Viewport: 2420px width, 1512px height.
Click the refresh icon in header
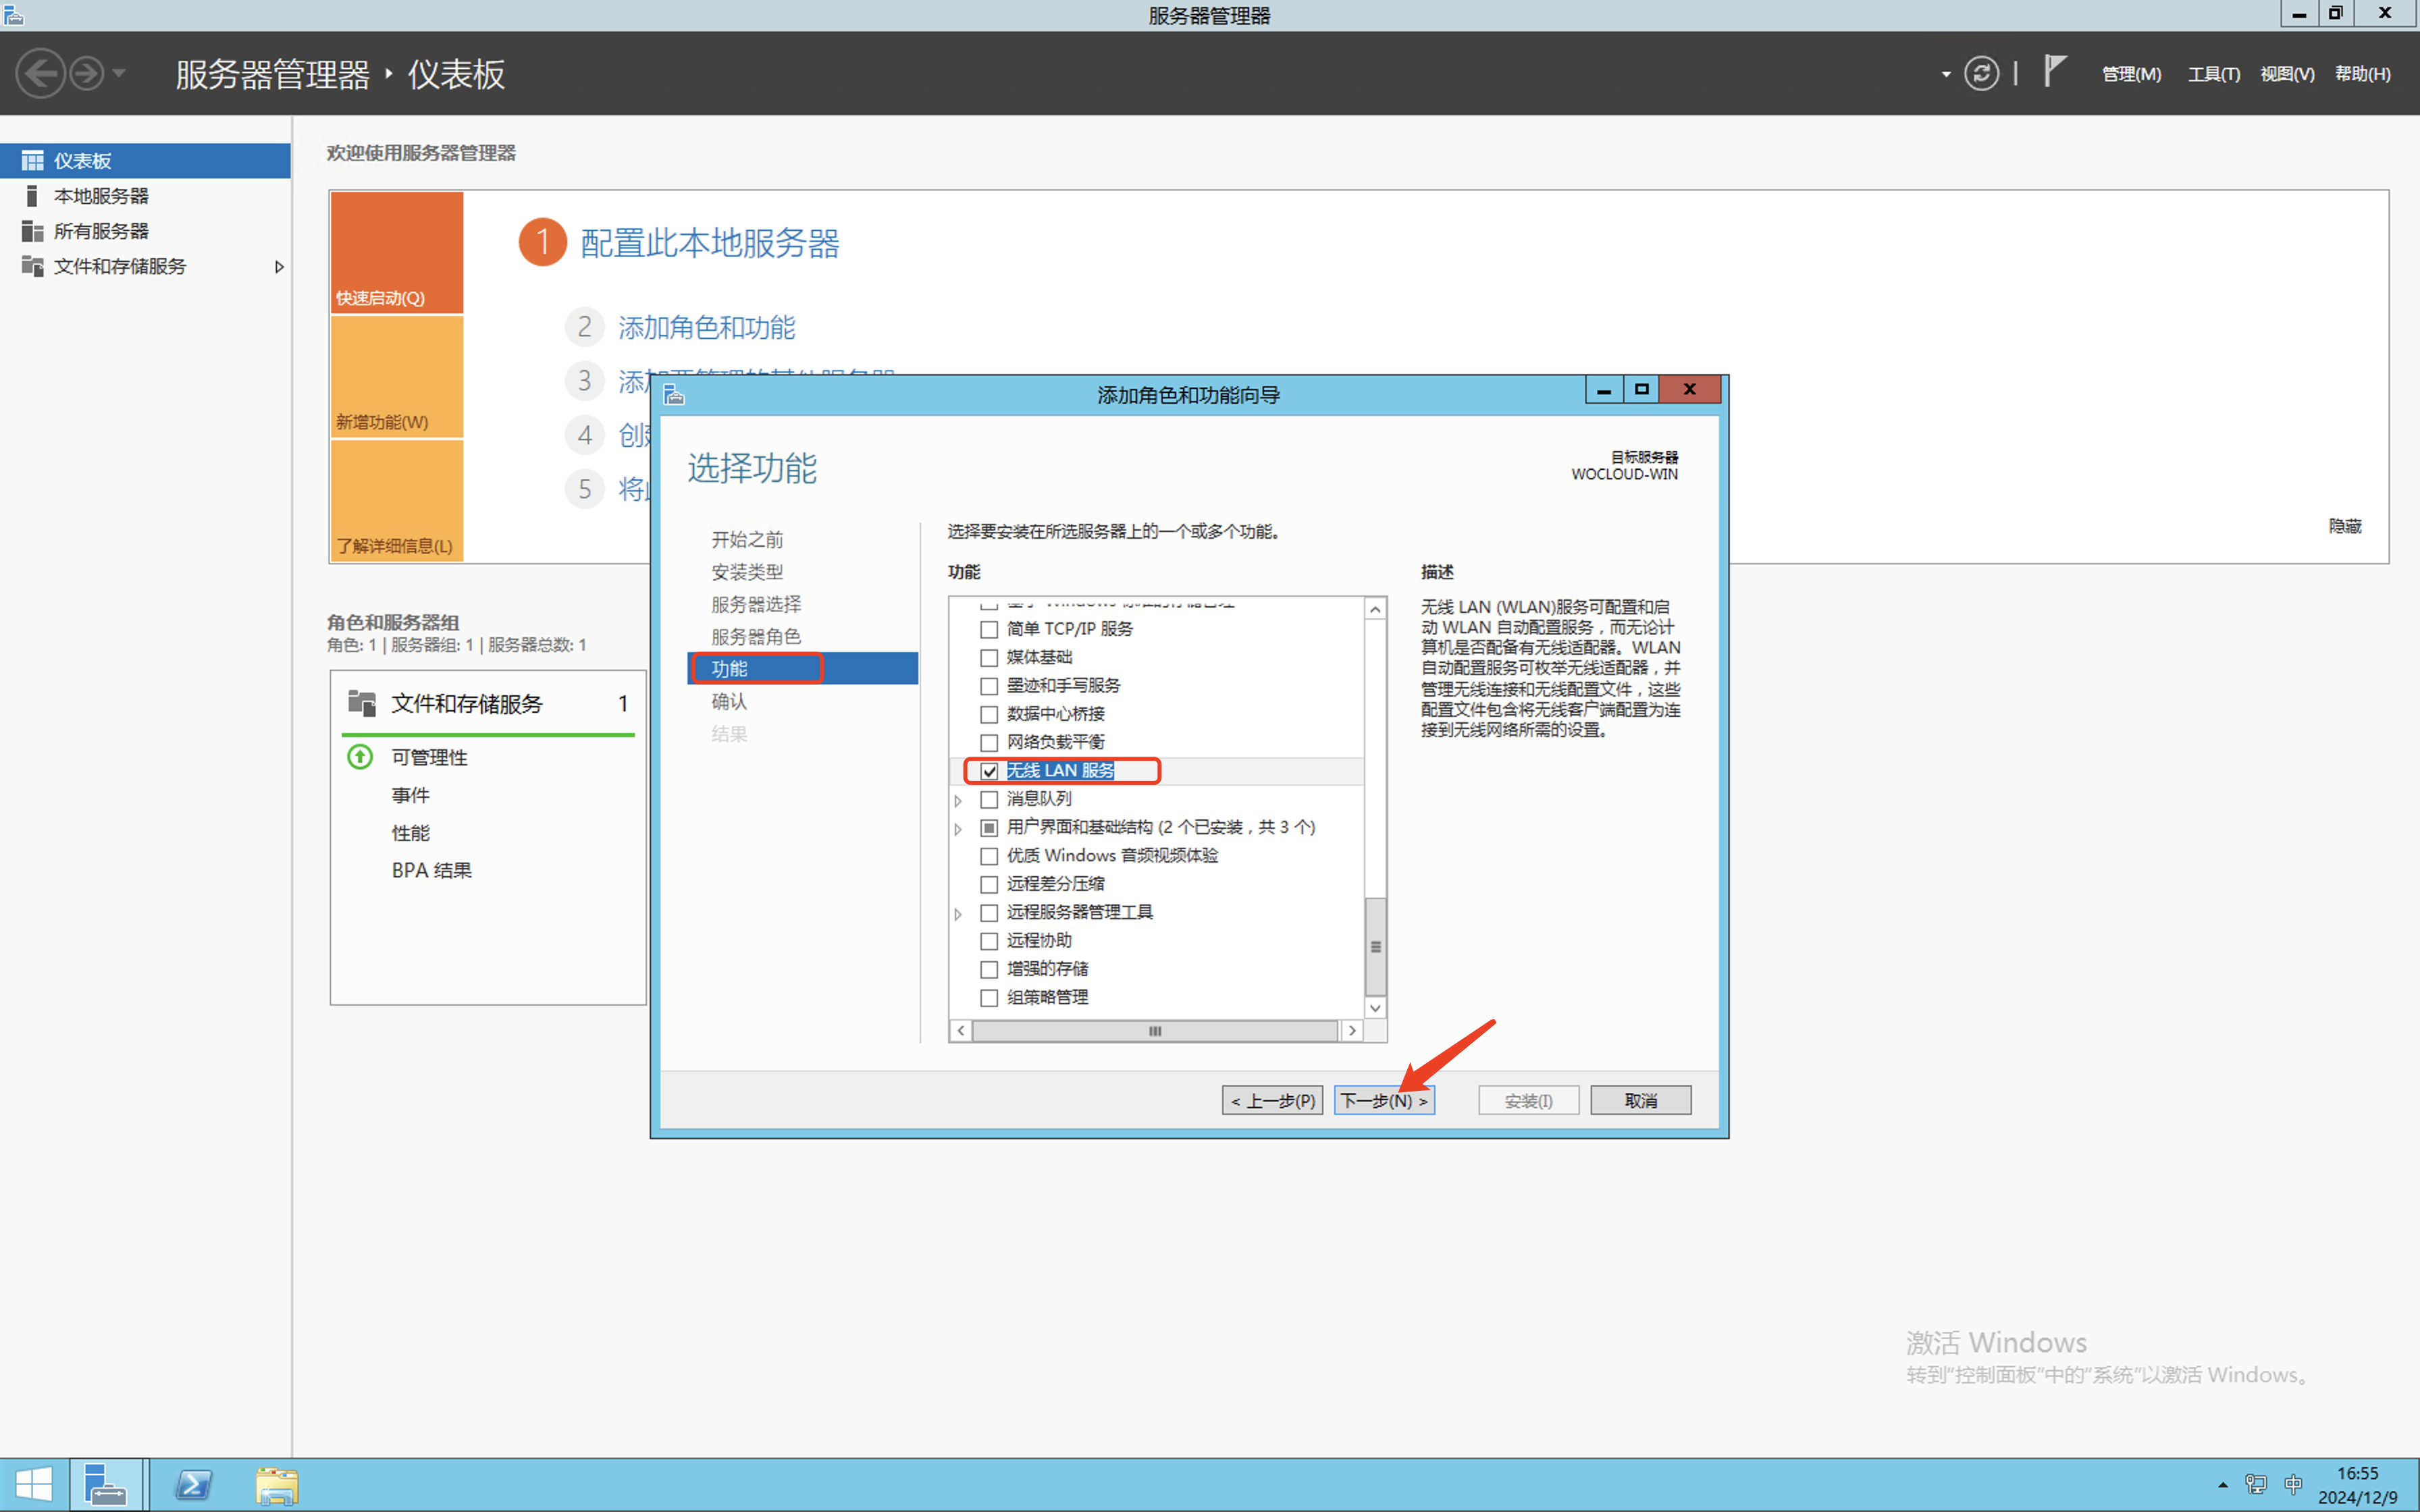point(1981,73)
